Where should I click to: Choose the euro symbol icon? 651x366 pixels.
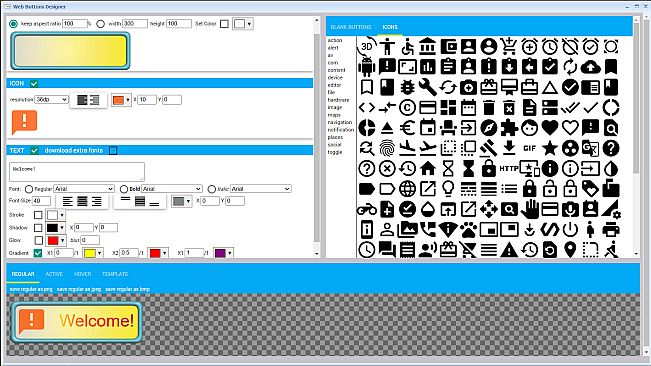coord(407,128)
